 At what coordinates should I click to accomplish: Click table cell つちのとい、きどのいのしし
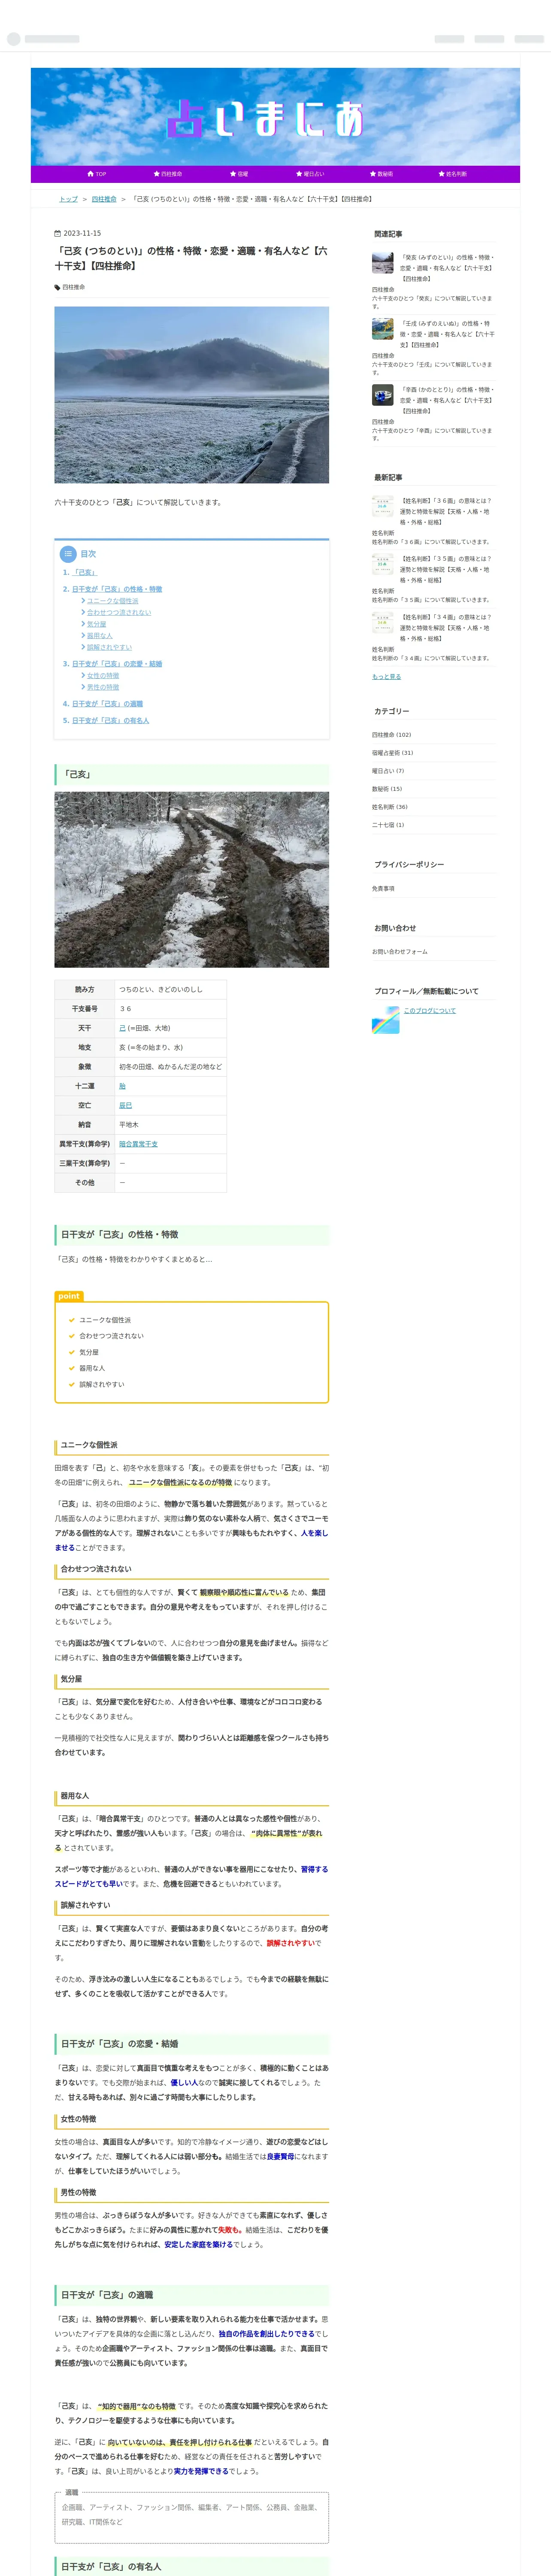pos(171,989)
